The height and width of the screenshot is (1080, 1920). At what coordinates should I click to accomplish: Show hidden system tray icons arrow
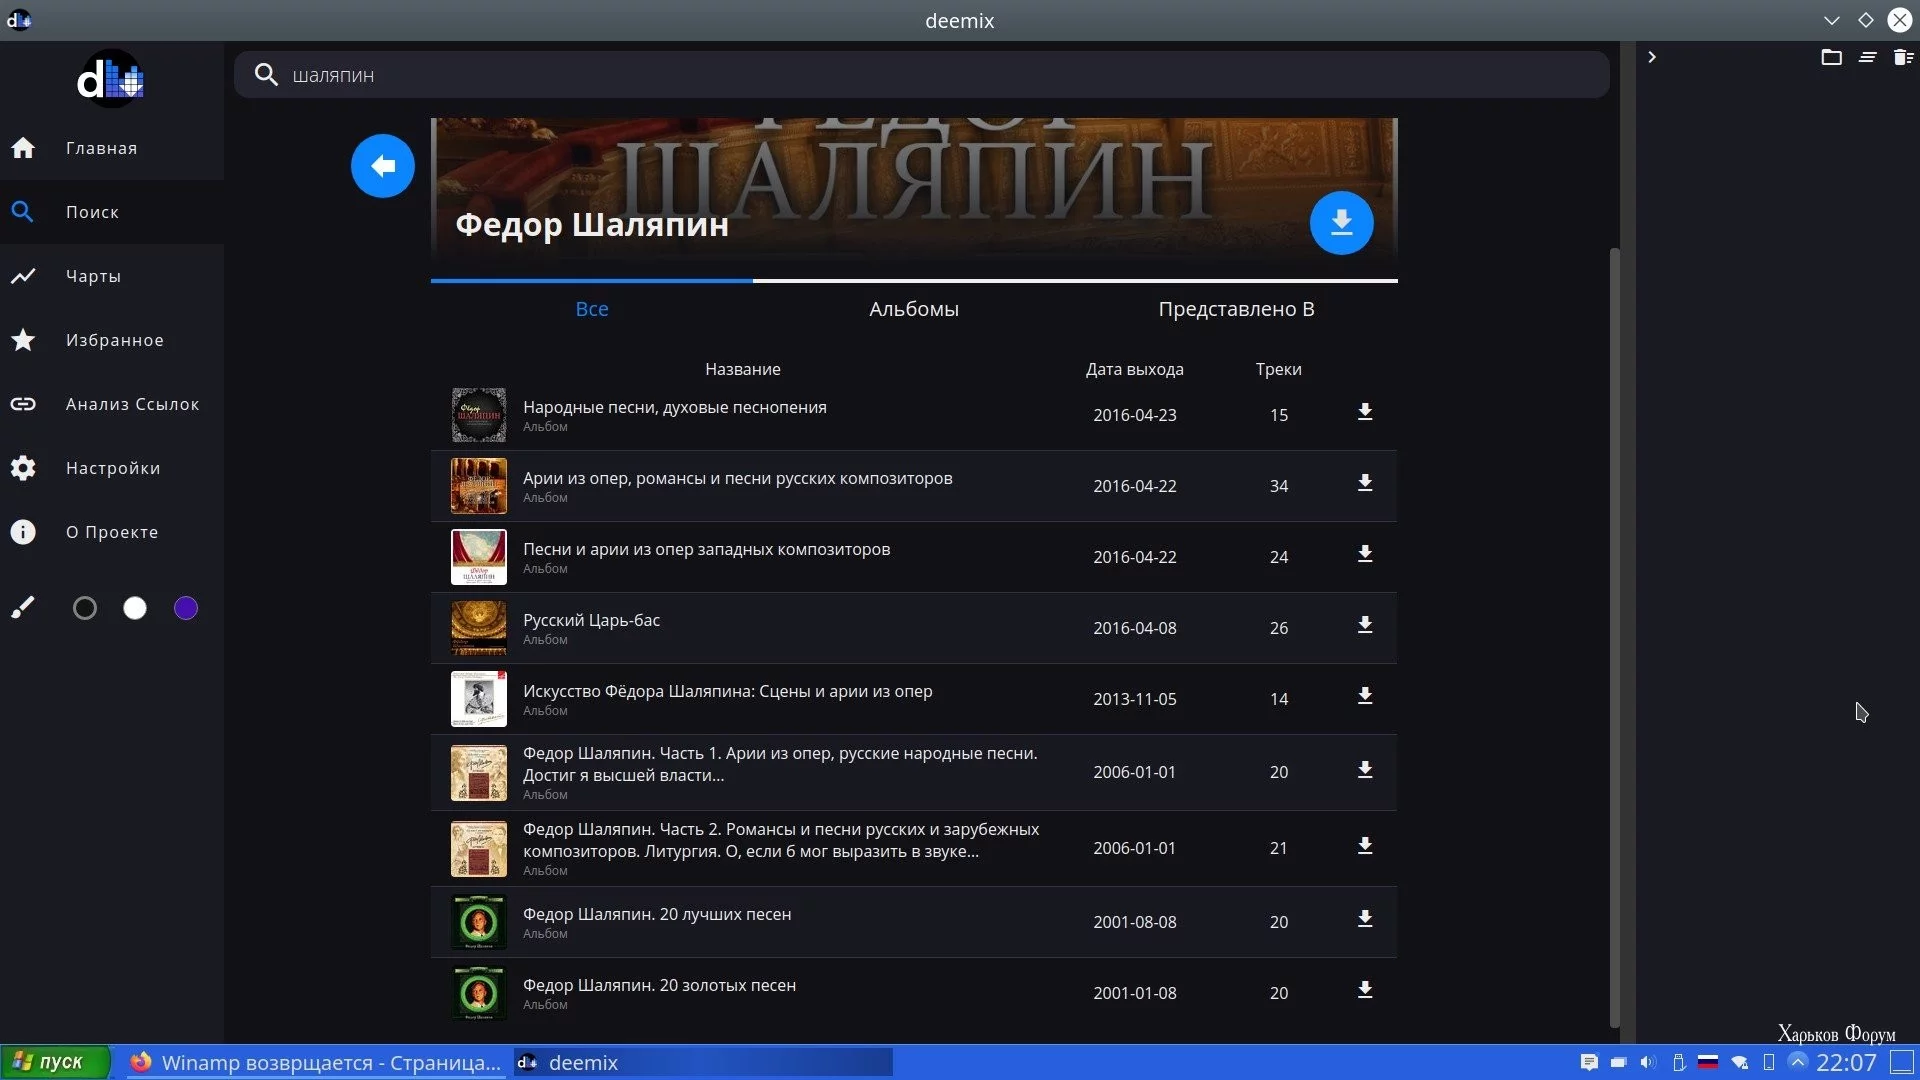pos(1797,1062)
